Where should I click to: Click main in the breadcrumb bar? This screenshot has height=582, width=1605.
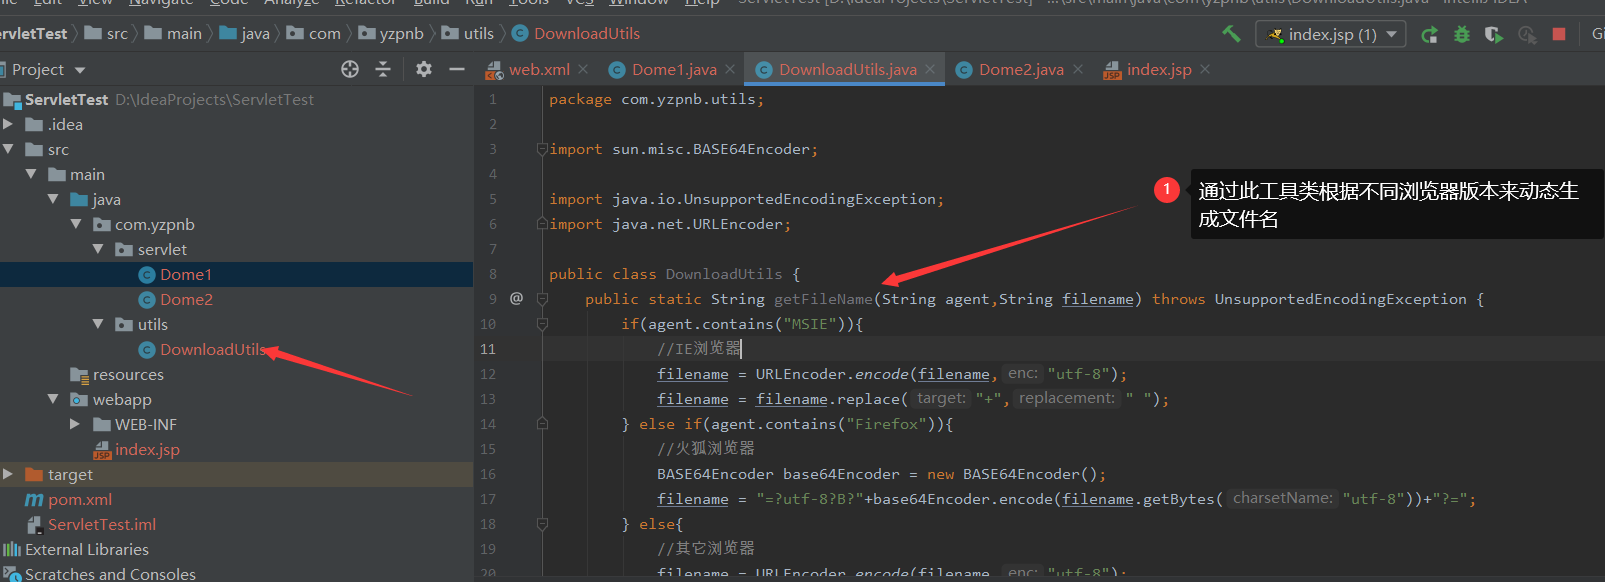(x=184, y=33)
